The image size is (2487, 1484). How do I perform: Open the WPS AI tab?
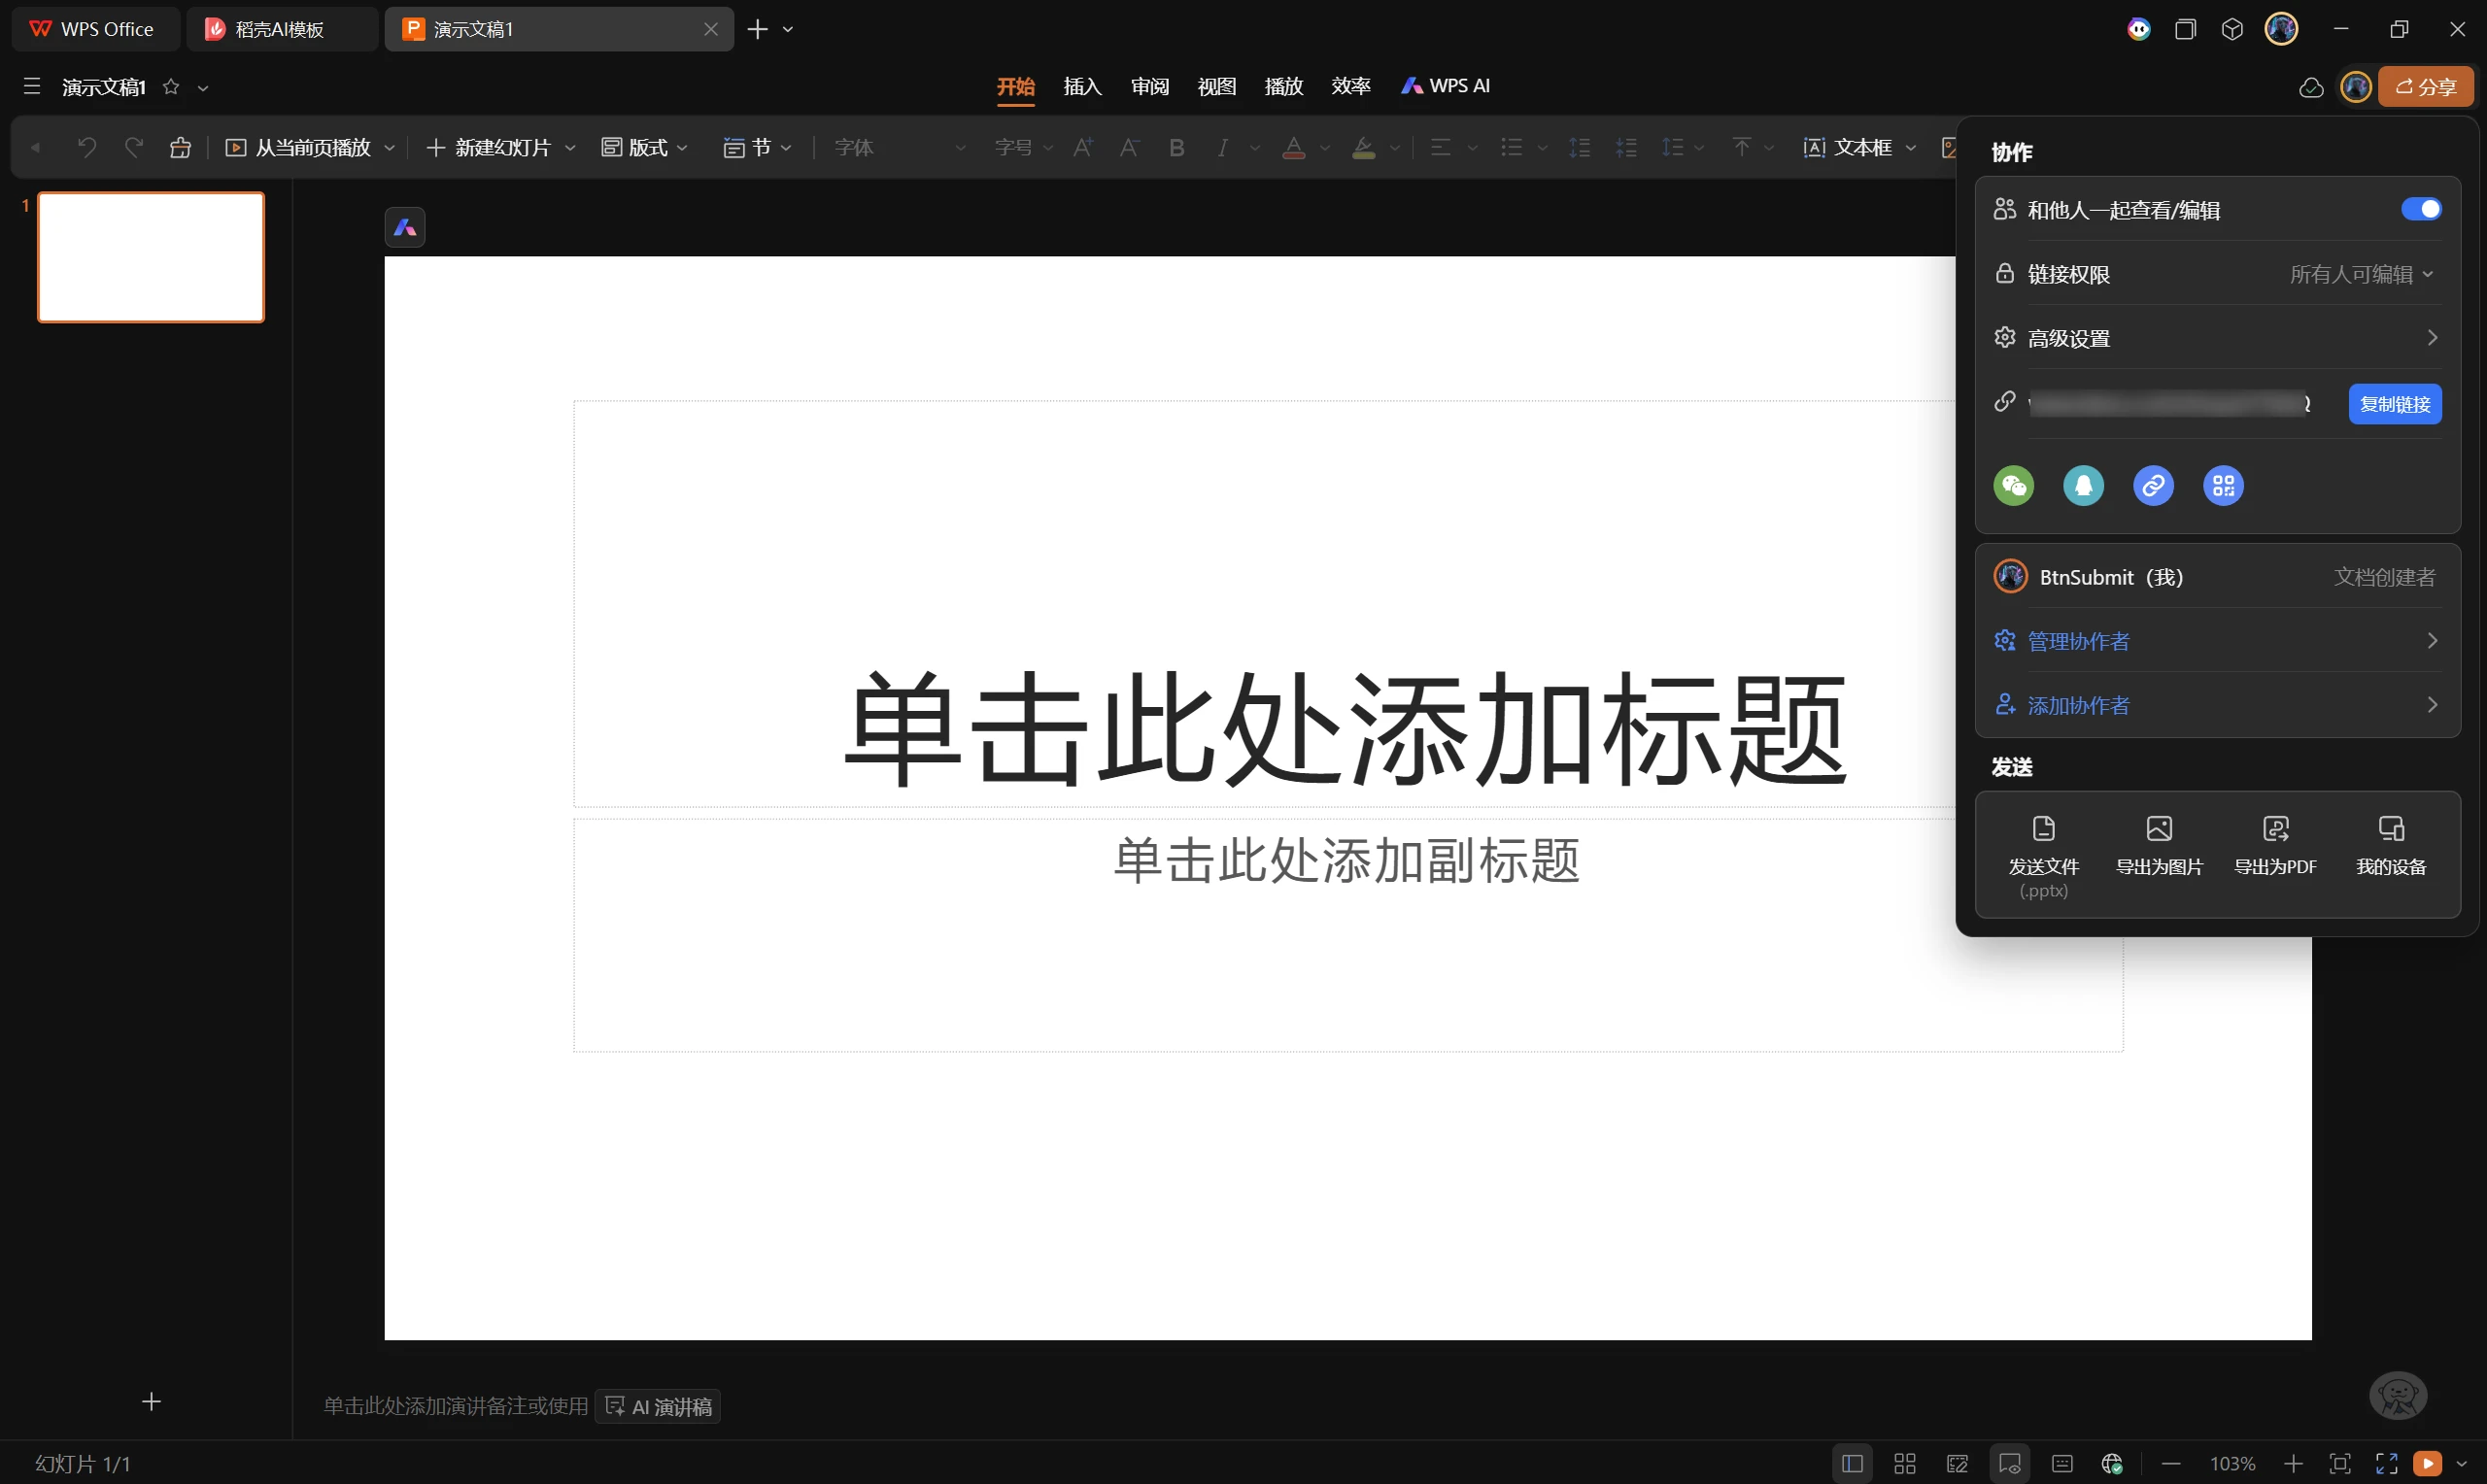1446,86
